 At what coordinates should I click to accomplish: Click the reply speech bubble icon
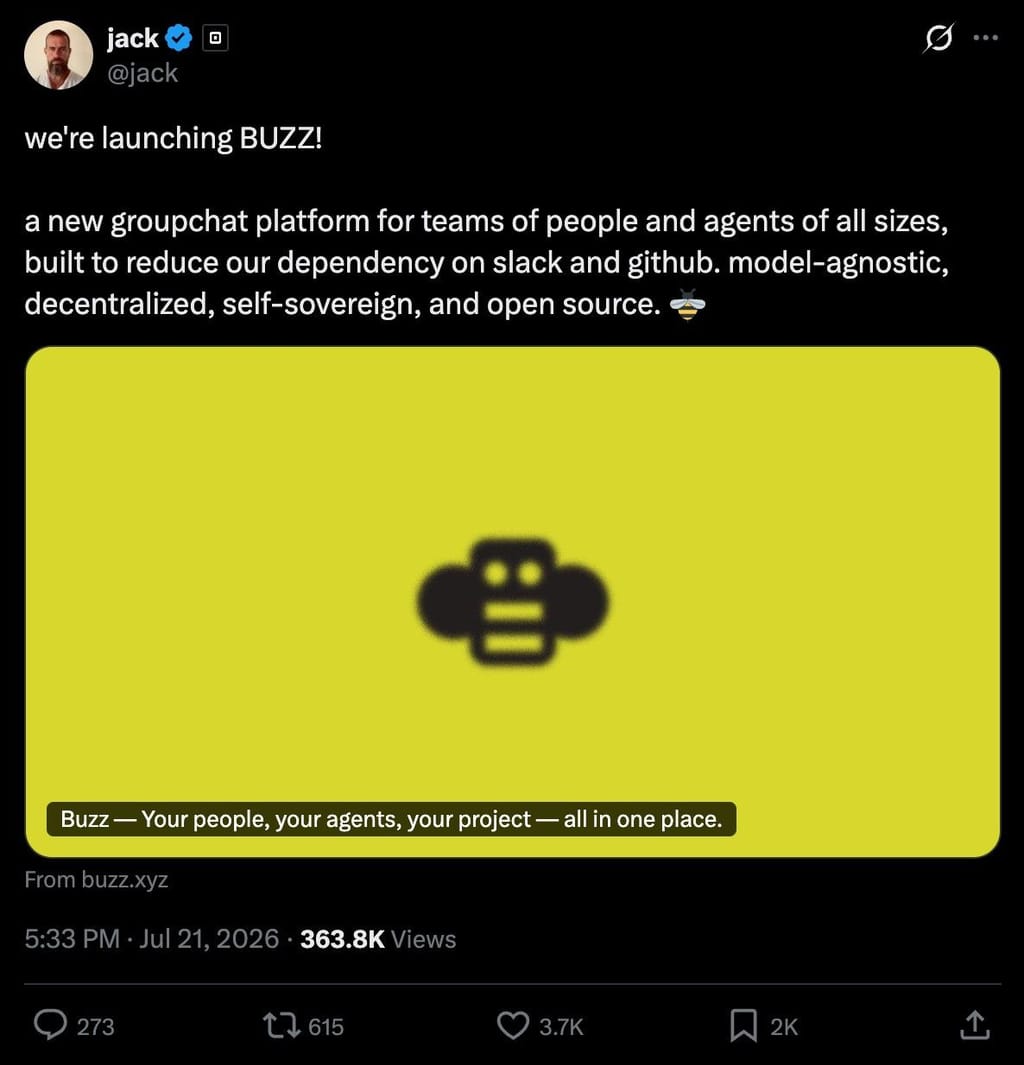tap(50, 1025)
